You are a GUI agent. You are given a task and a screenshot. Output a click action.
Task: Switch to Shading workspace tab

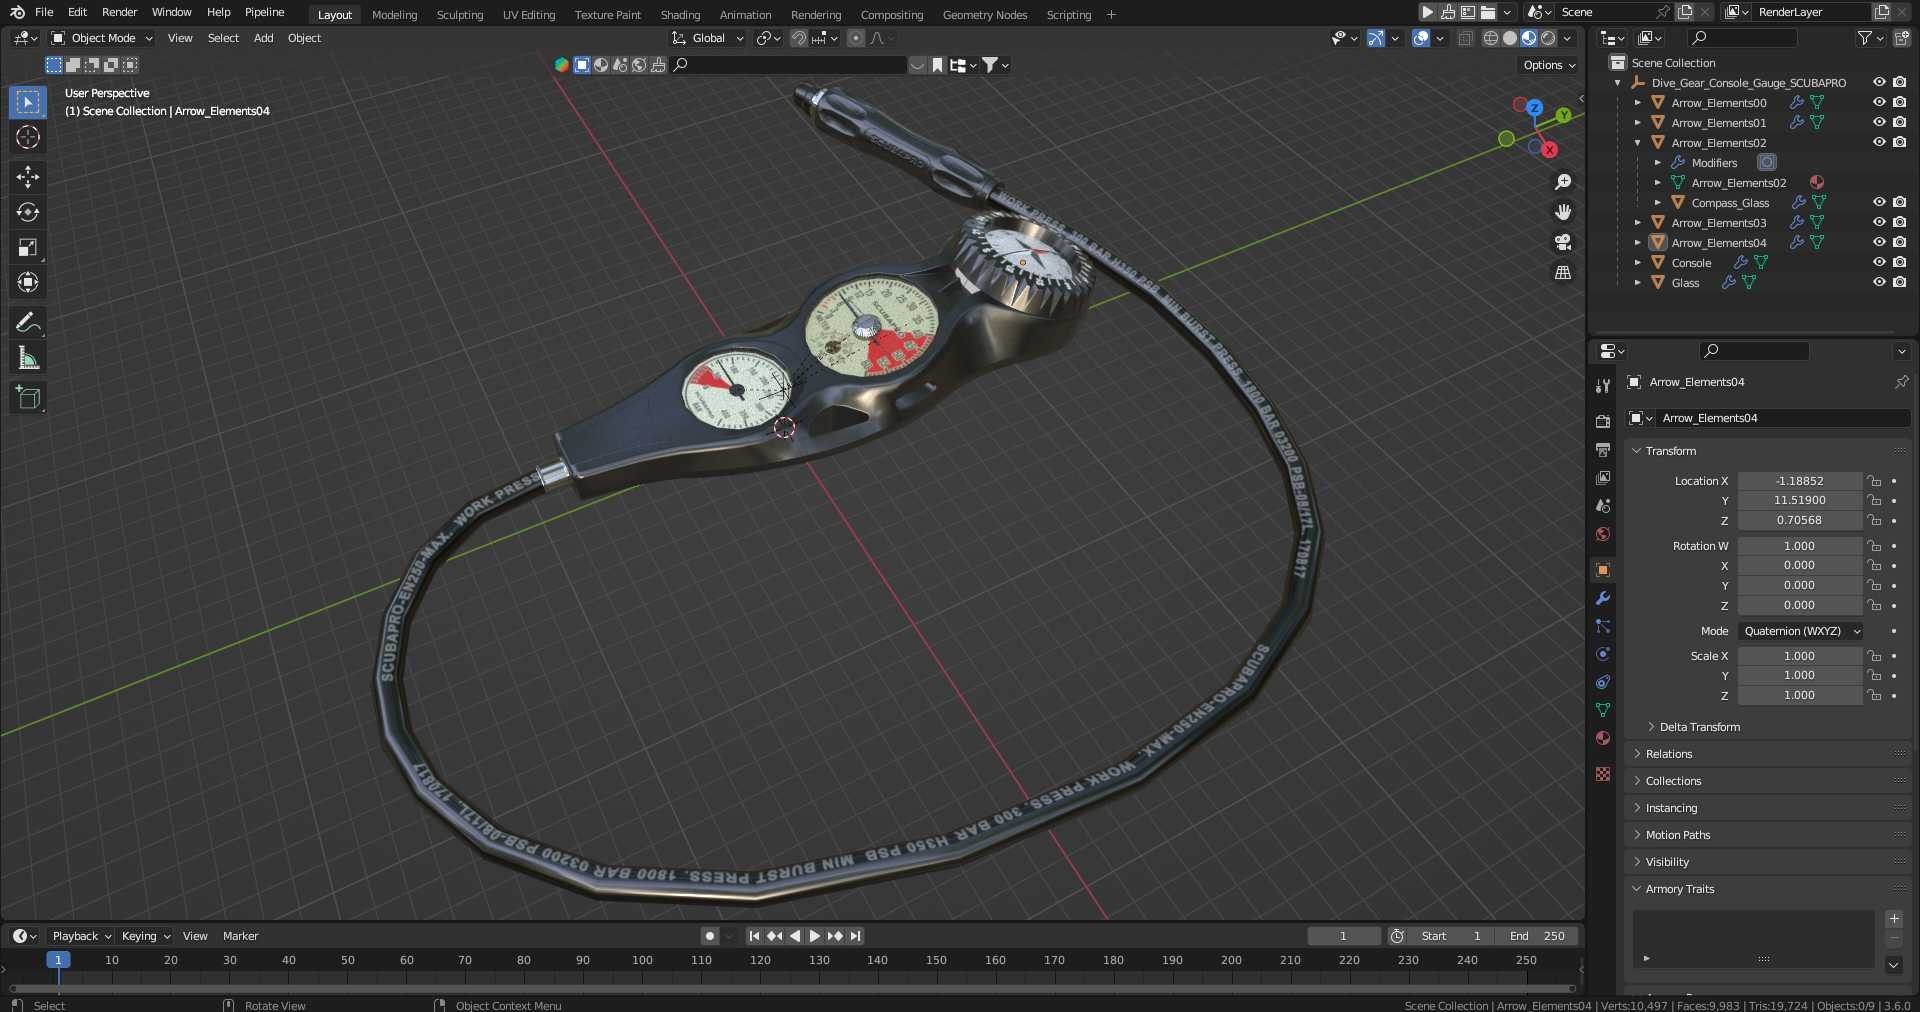[x=680, y=15]
